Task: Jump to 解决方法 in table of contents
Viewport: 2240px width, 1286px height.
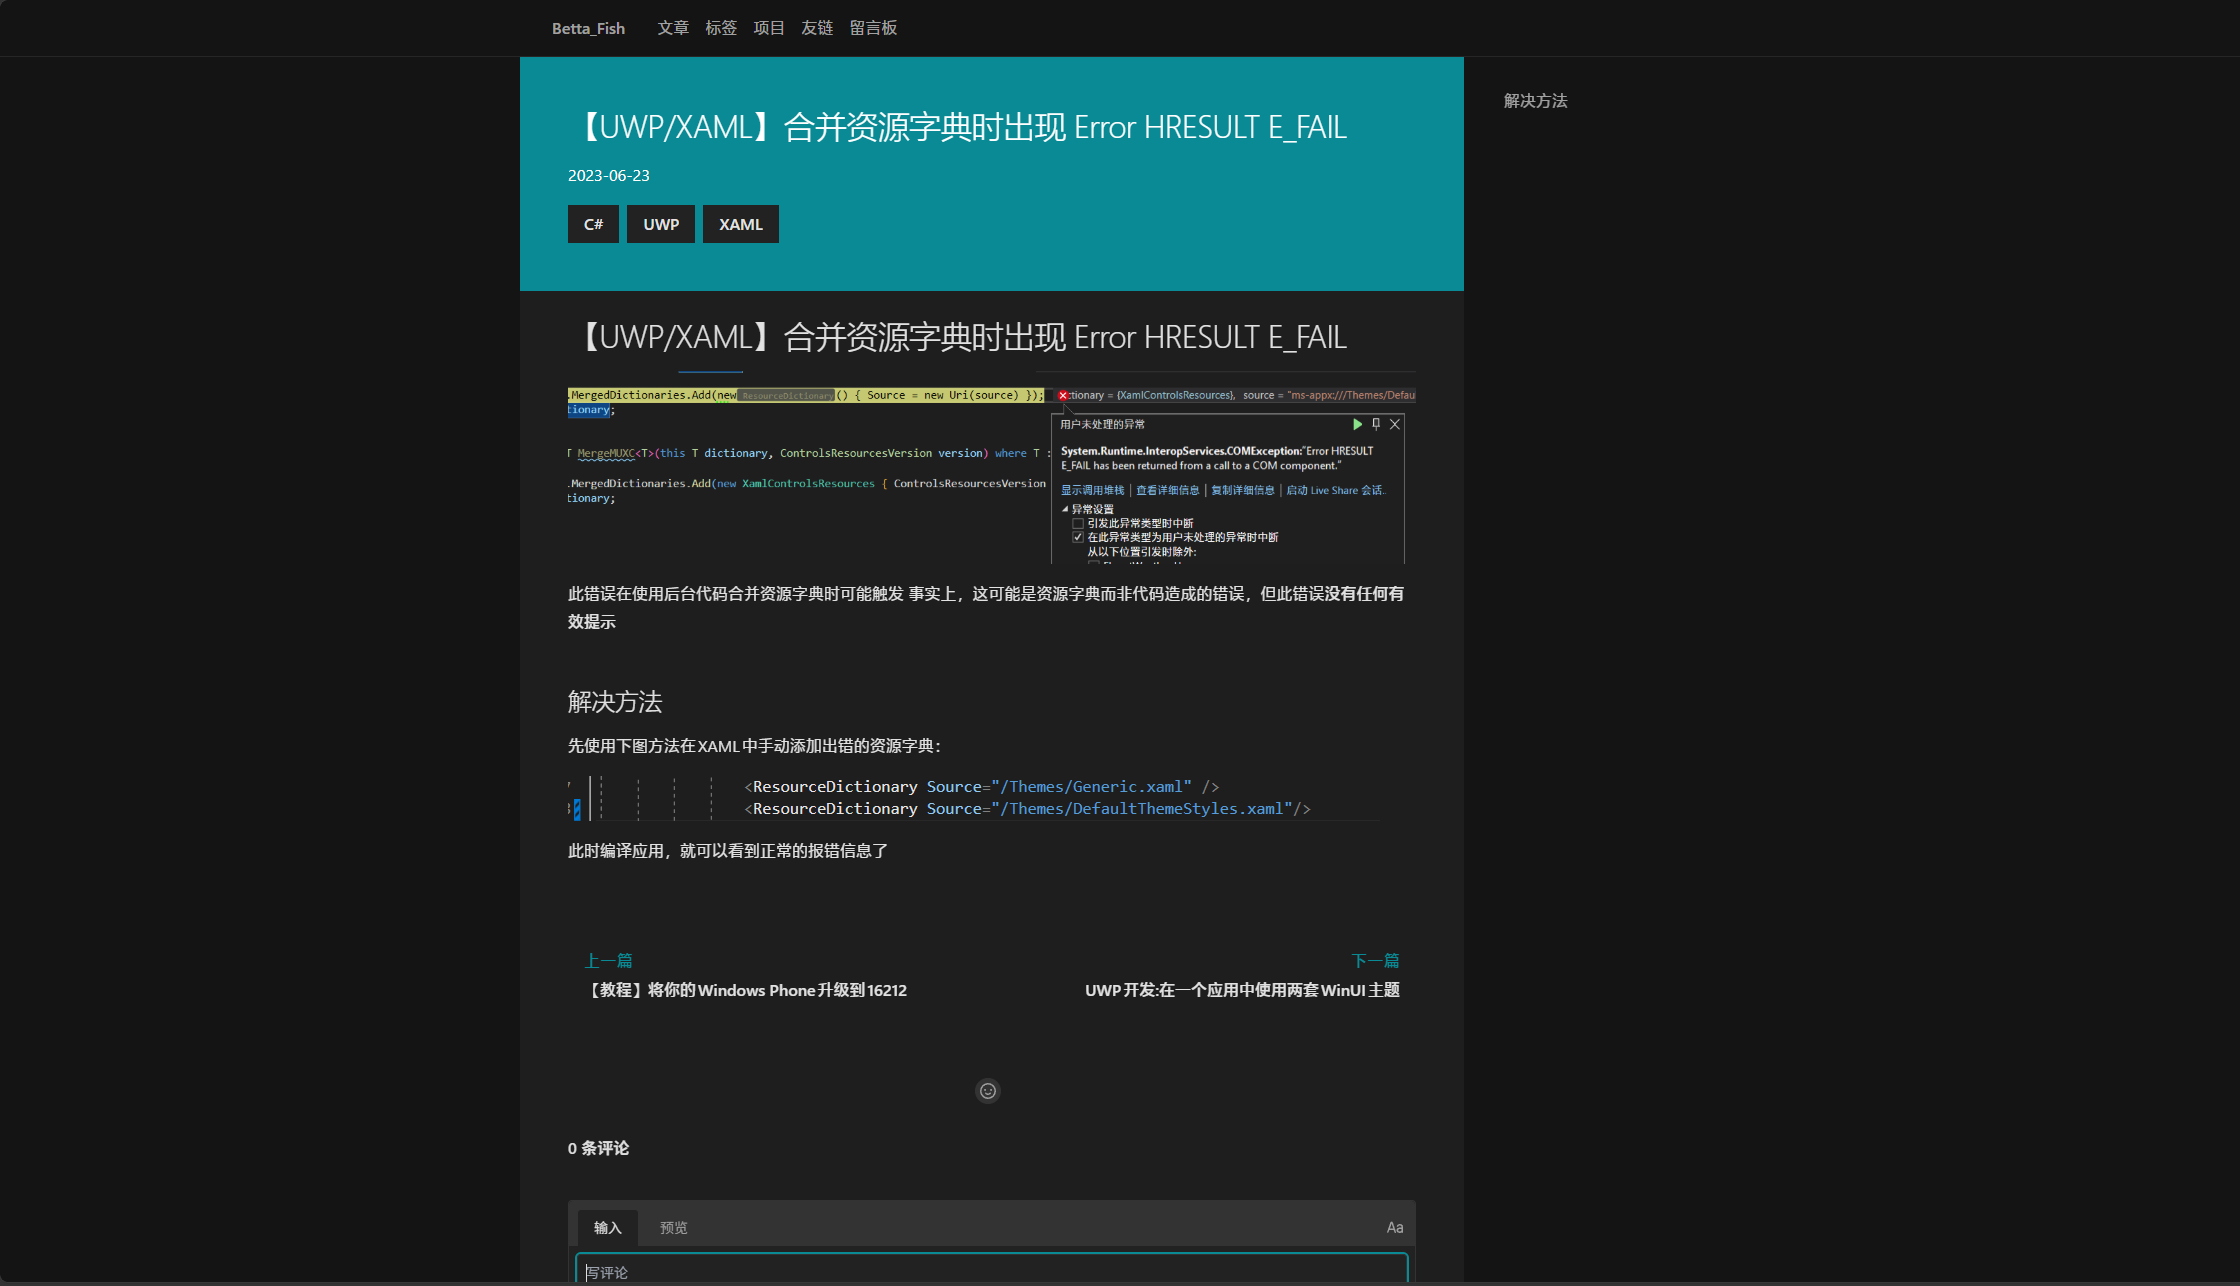Action: point(1535,101)
